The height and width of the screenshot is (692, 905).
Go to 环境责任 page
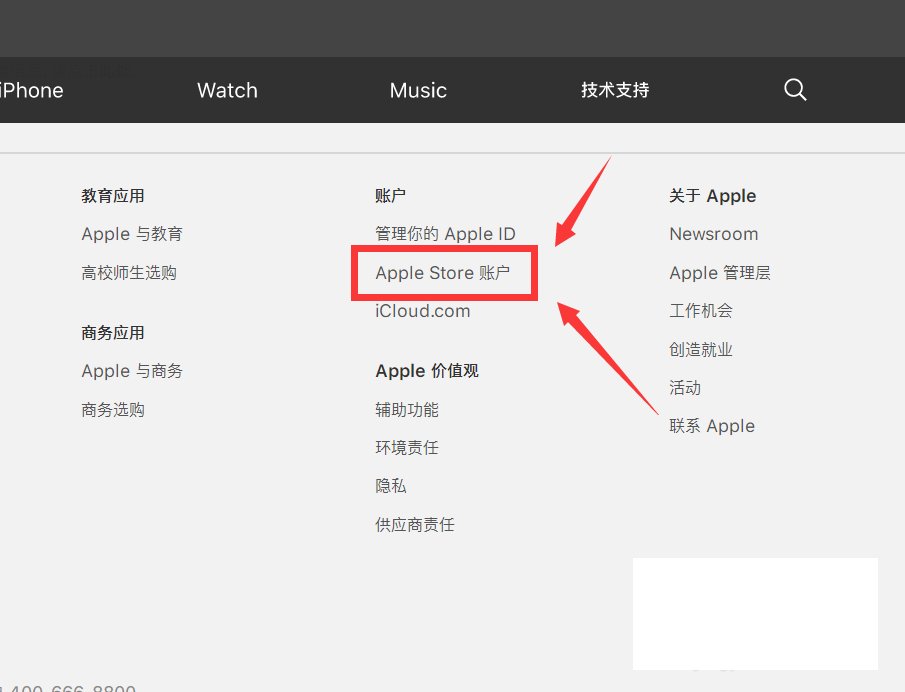(407, 448)
